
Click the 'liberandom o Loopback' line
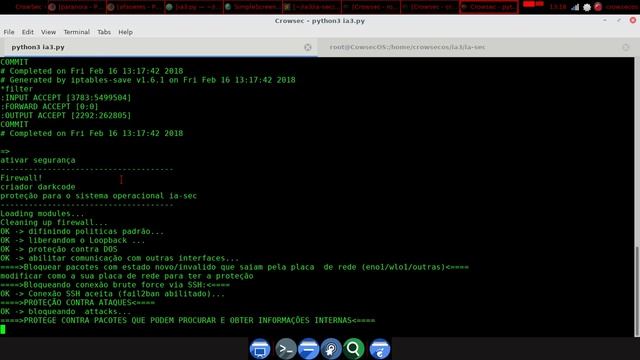73,240
